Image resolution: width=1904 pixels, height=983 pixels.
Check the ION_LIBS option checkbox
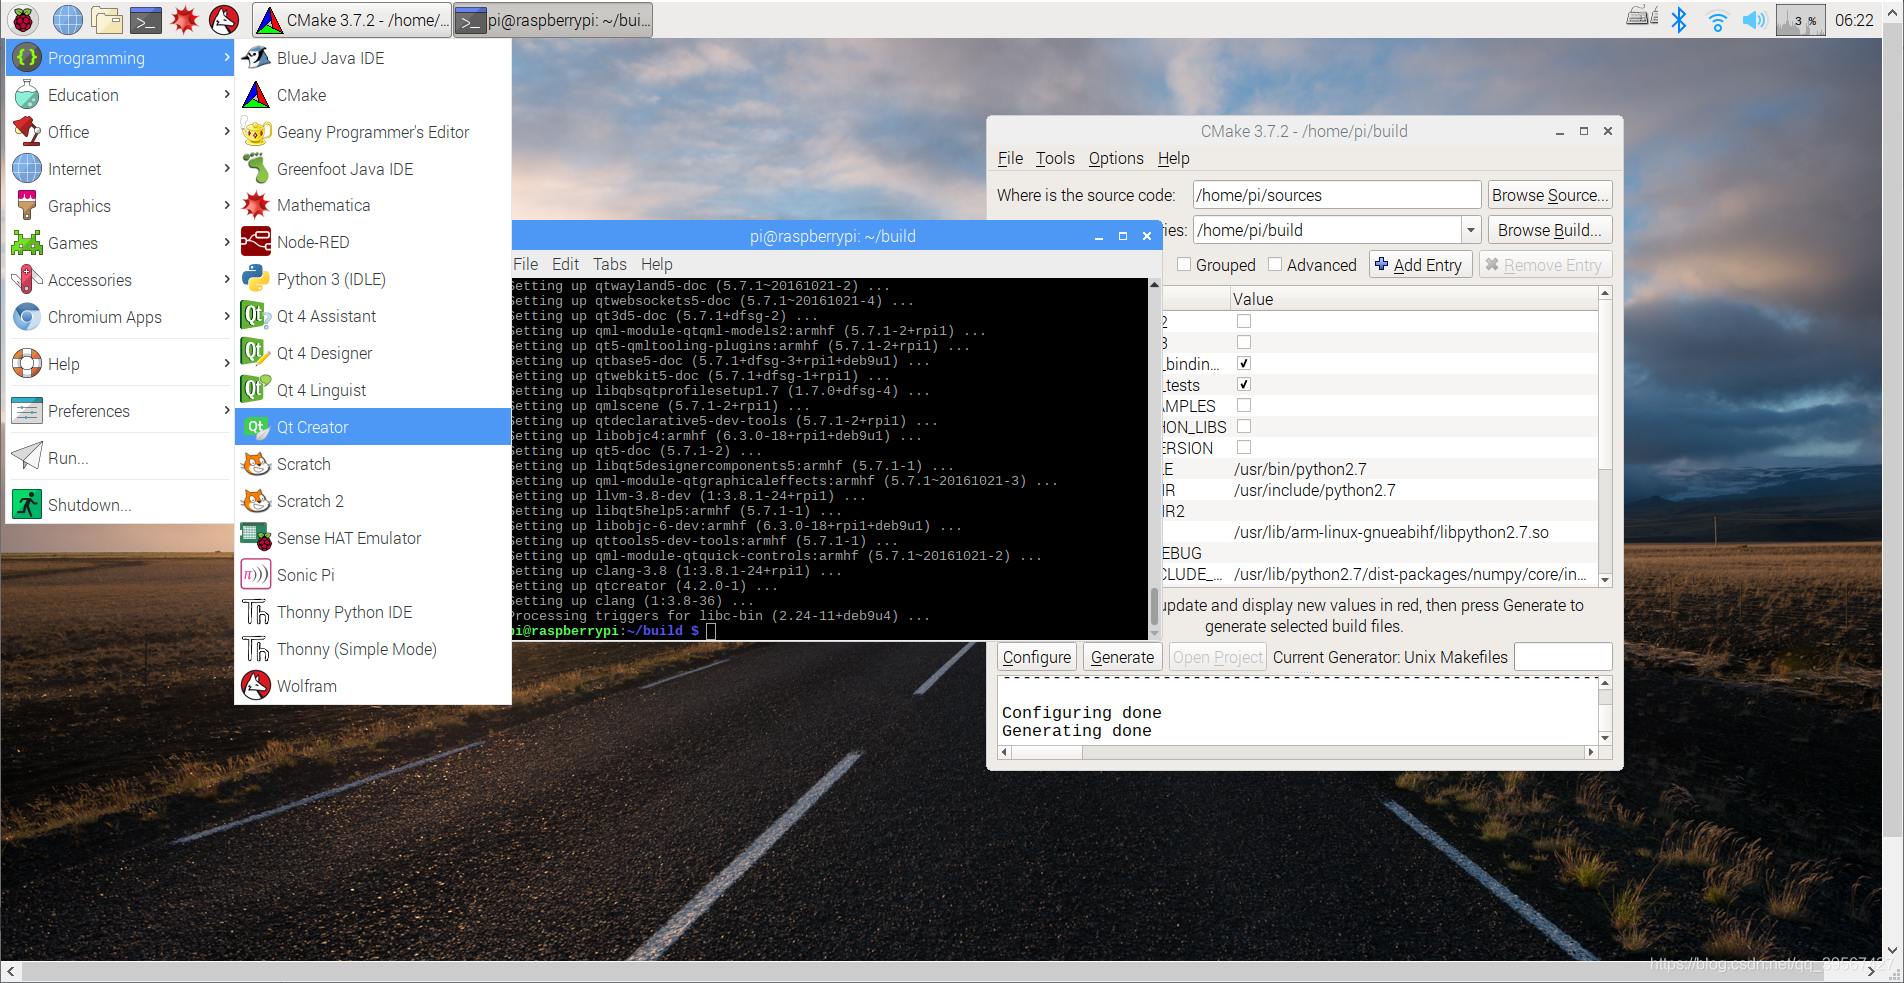tap(1244, 426)
